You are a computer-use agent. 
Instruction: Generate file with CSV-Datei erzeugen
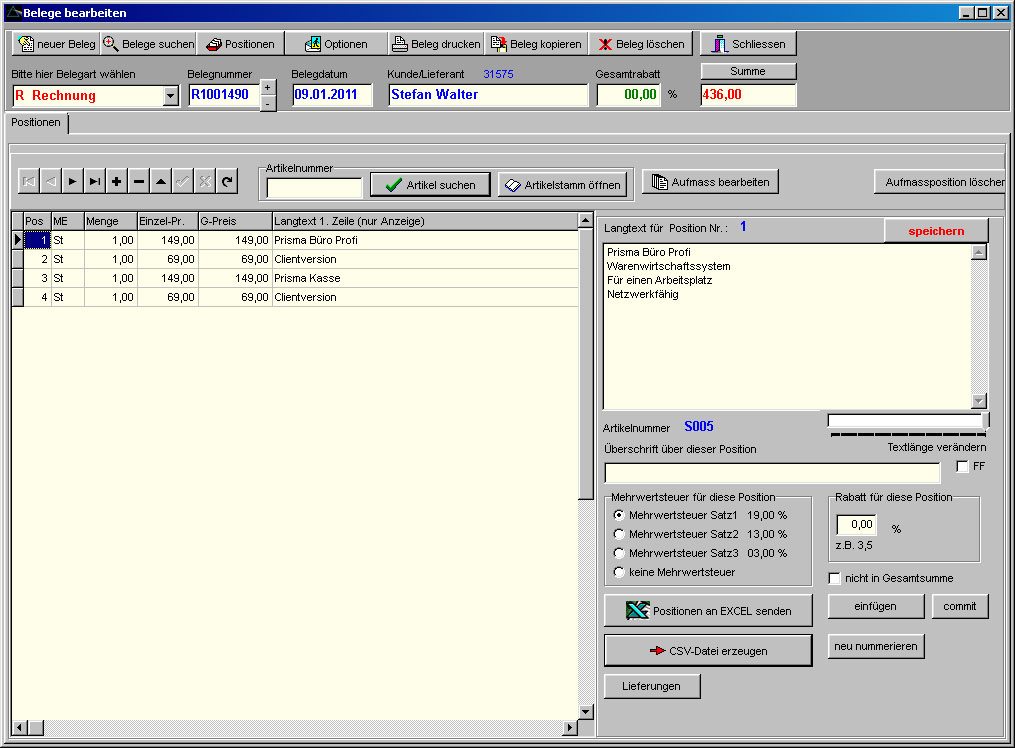coord(708,650)
